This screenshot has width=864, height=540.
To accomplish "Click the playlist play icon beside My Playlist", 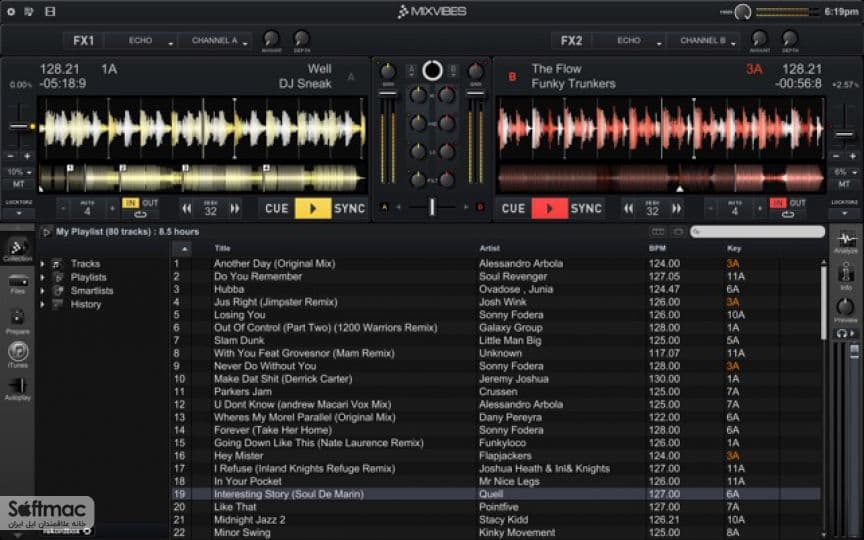I will tap(46, 232).
